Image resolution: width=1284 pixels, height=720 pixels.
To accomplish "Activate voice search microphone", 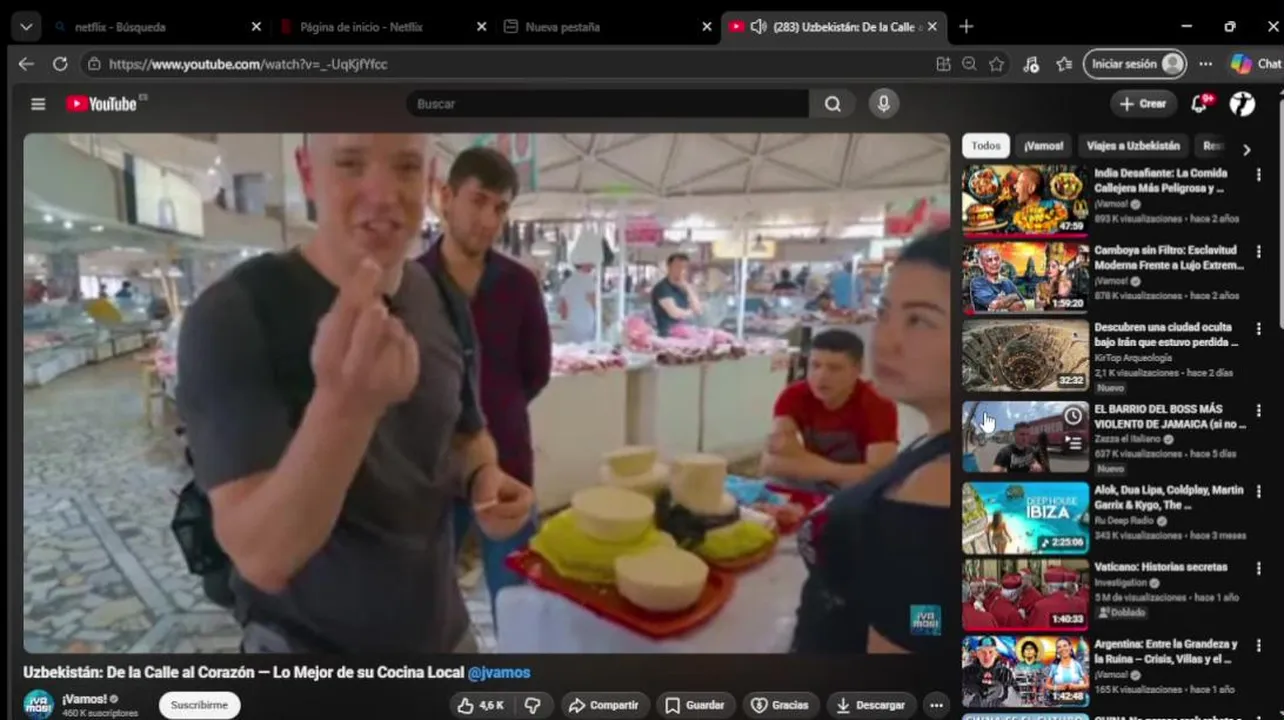I will [x=883, y=104].
